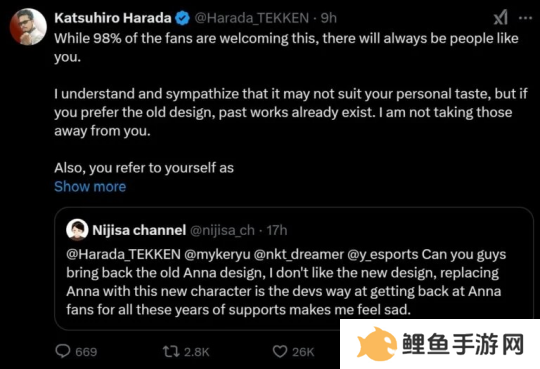Open the @nijisa_ch handle
The width and height of the screenshot is (540, 369).
point(222,230)
